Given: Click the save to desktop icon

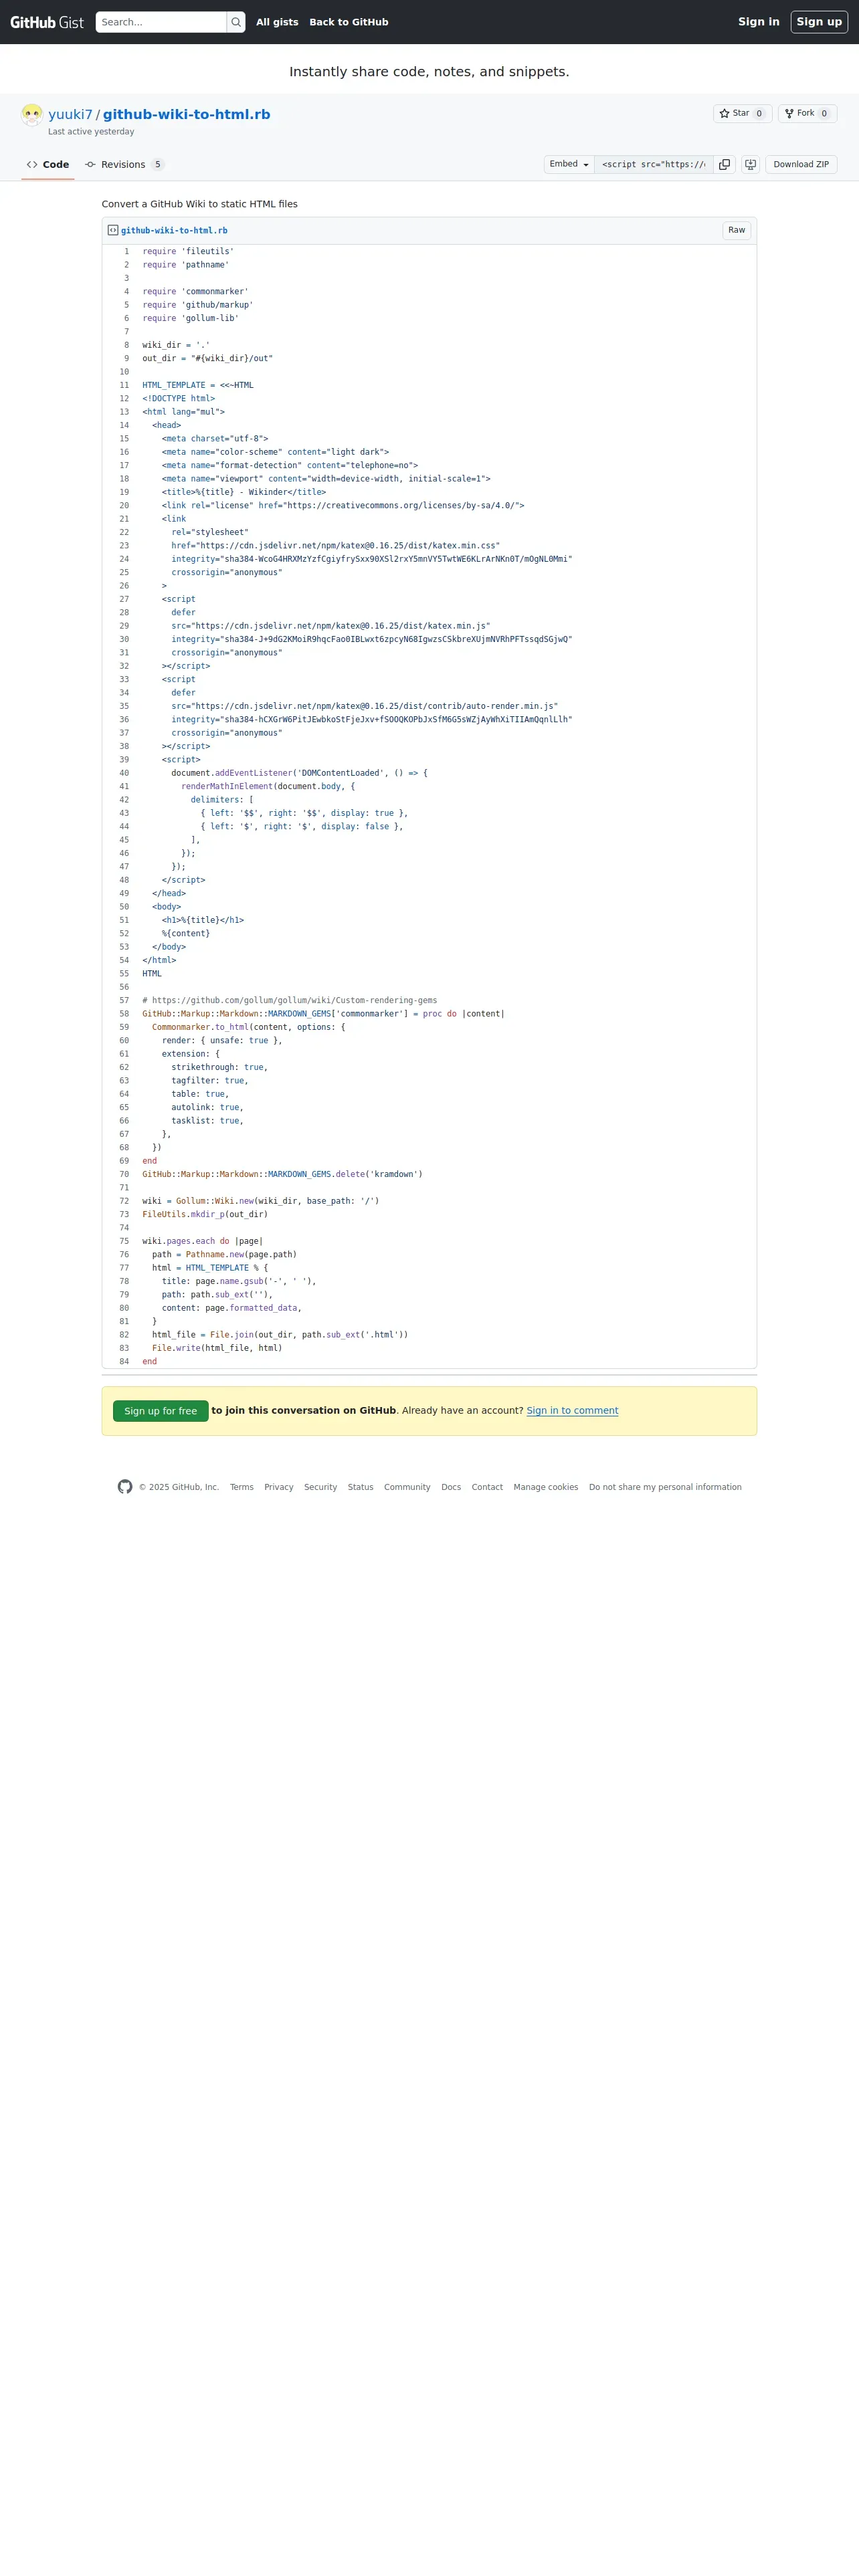Looking at the screenshot, I should click(x=750, y=164).
